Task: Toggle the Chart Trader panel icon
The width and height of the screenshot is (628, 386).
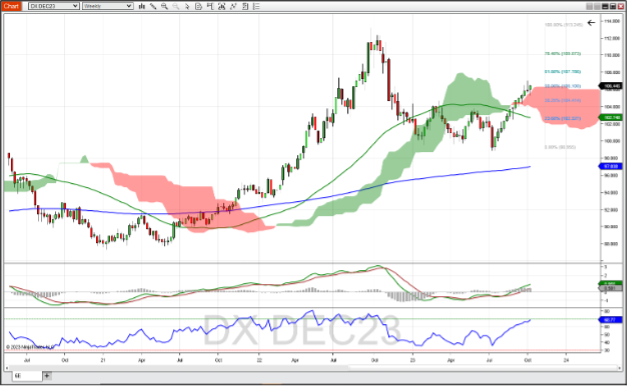Action: [x=210, y=6]
